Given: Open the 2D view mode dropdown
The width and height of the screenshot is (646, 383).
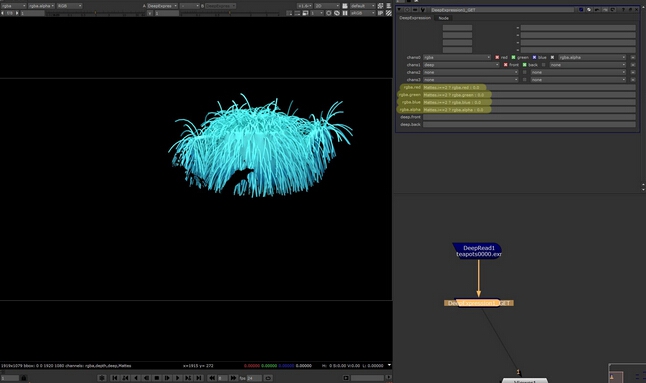Looking at the screenshot, I should point(328,6).
